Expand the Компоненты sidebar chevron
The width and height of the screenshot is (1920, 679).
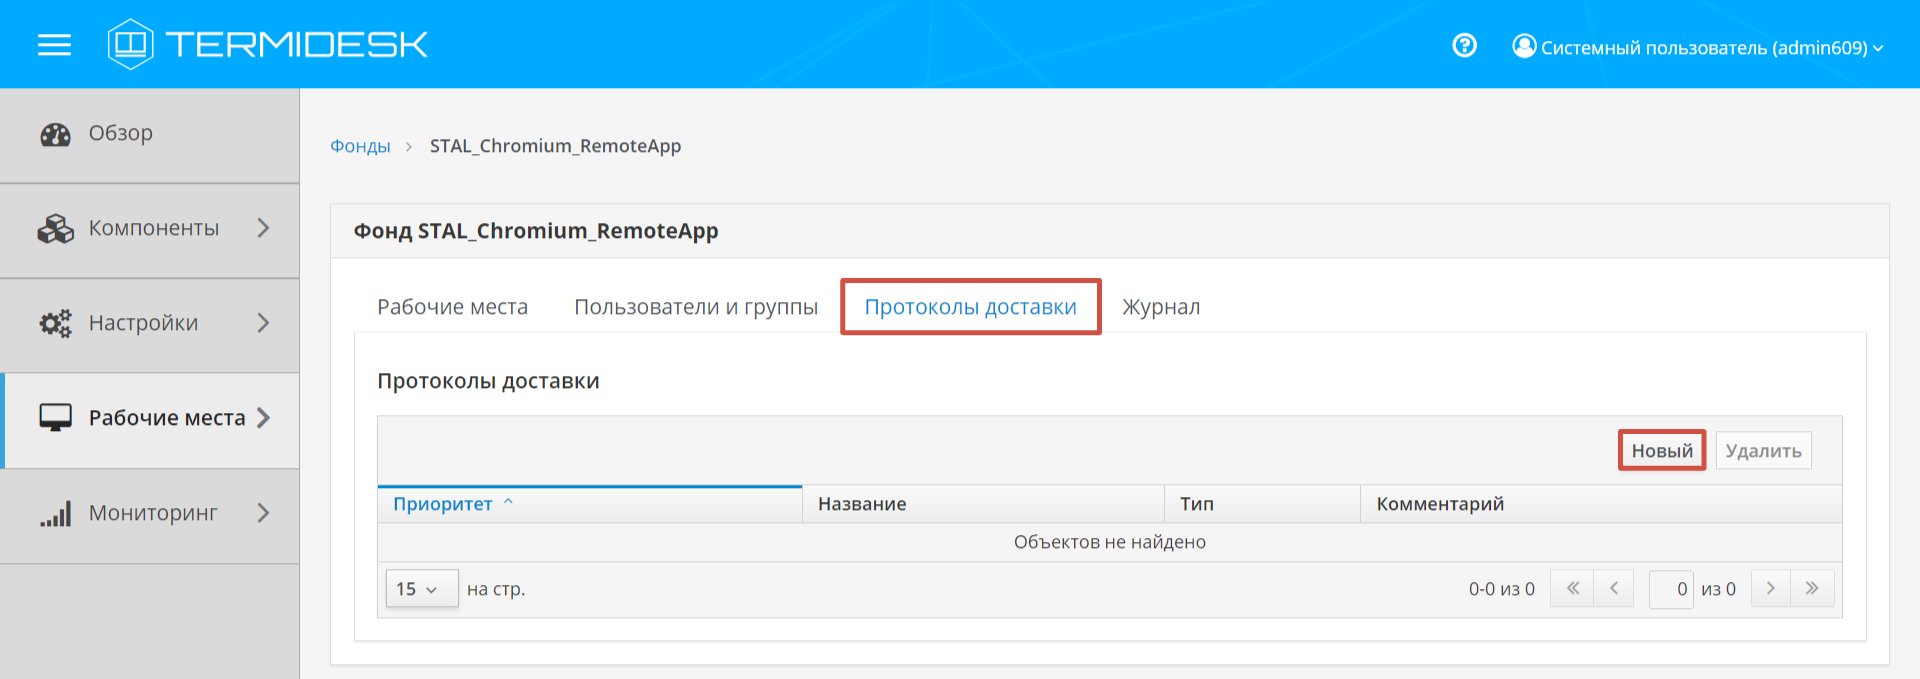[x=263, y=228]
